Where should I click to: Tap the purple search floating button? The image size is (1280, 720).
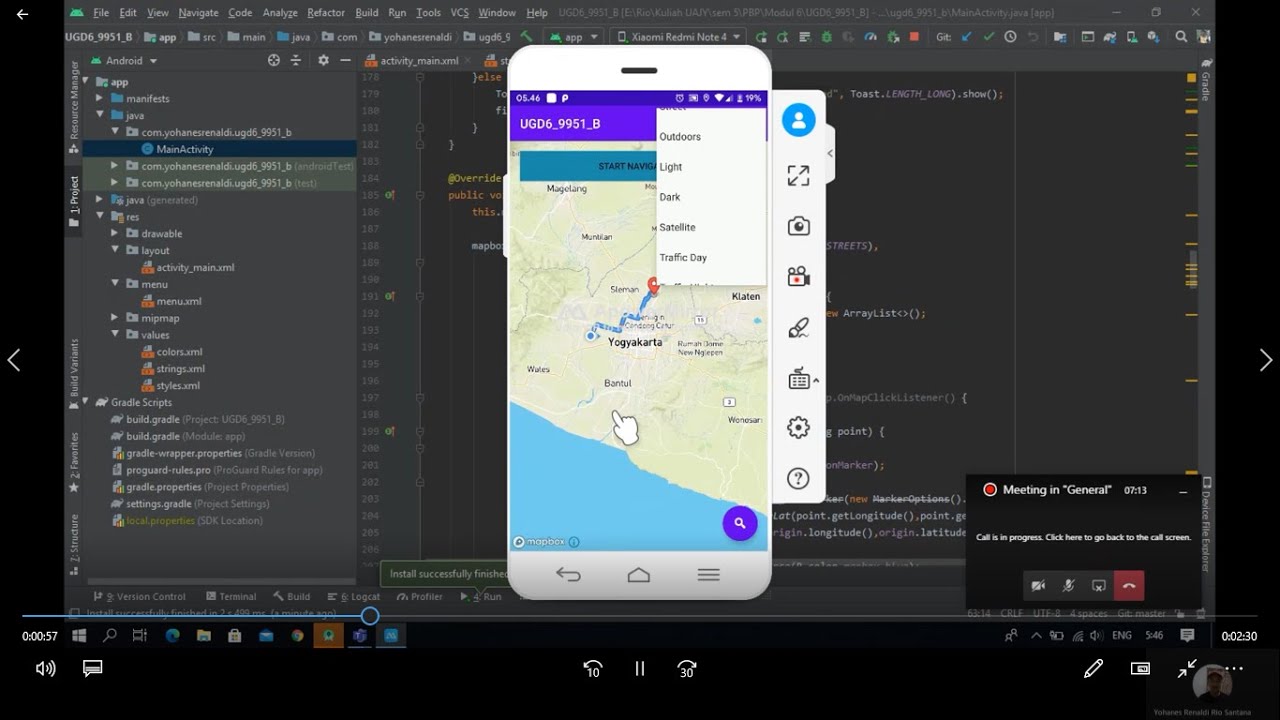click(x=740, y=523)
